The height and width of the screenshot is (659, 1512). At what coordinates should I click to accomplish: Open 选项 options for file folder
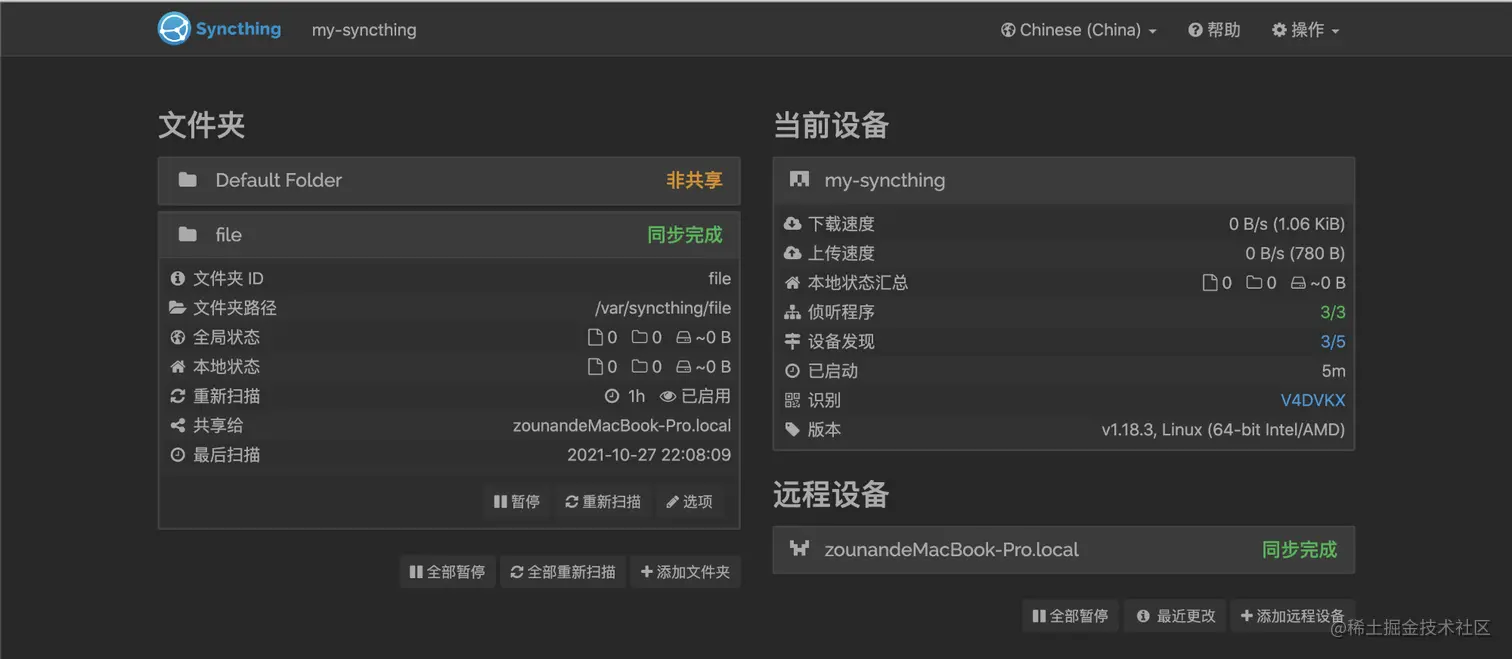point(689,502)
